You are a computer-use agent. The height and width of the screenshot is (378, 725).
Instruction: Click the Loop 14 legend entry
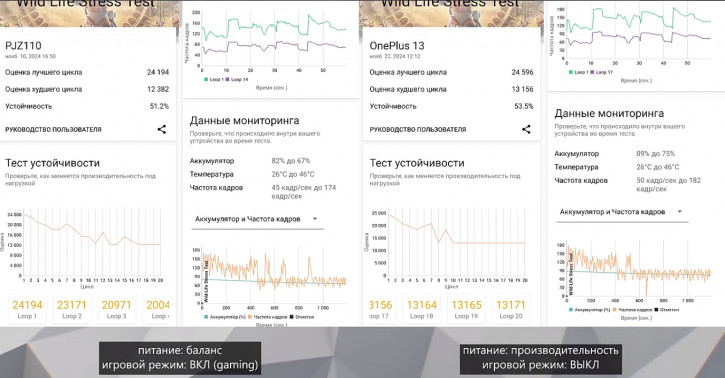[x=237, y=79]
